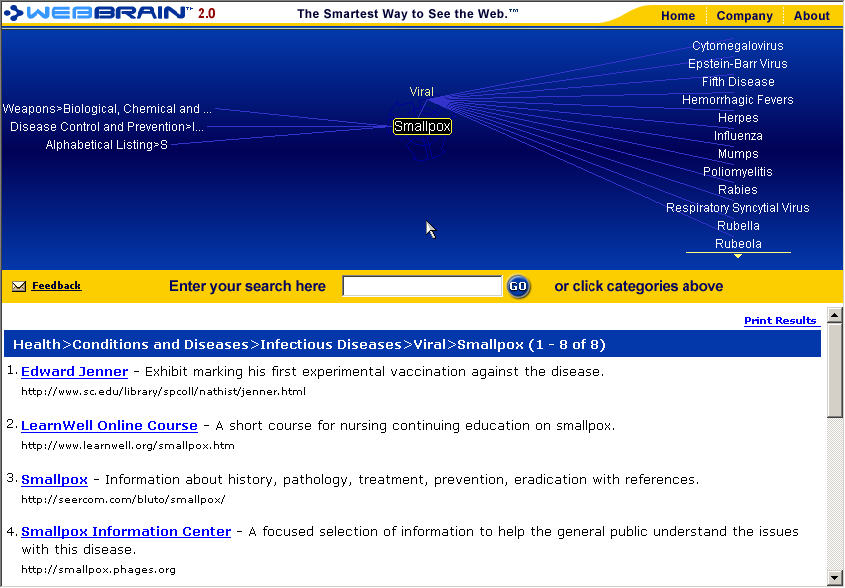
Task: Click scrollbar up arrow in results
Action: (x=835, y=315)
